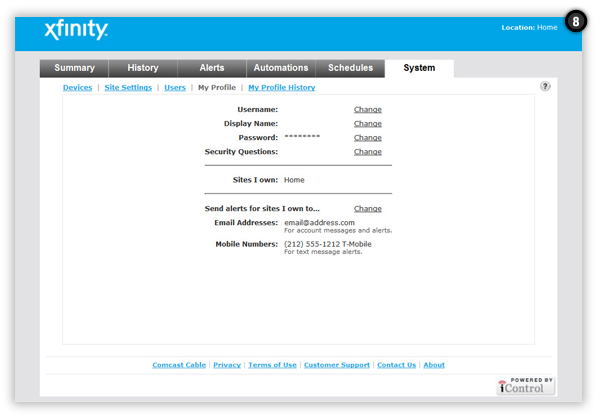Image resolution: width=600 pixels, height=416 pixels.
Task: Click the Terms of Use link
Action: coord(272,365)
